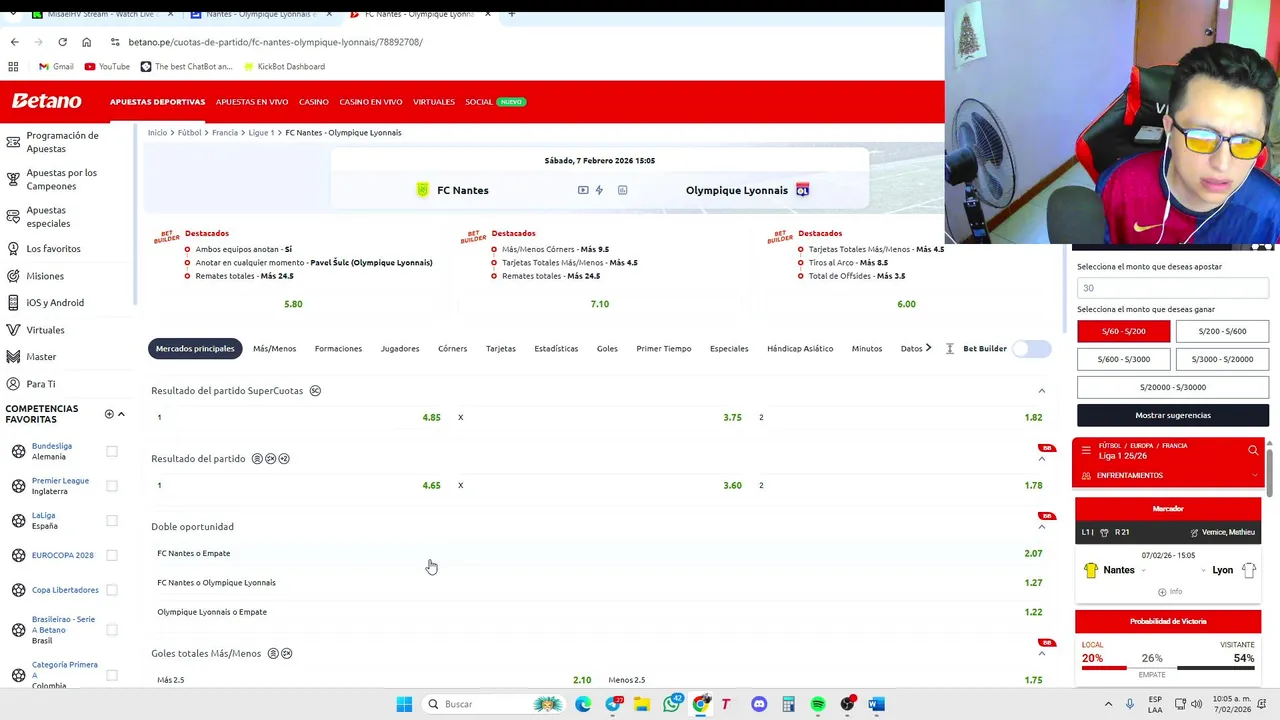Image resolution: width=1280 pixels, height=720 pixels.
Task: Click the bet amount input field
Action: (1173, 288)
